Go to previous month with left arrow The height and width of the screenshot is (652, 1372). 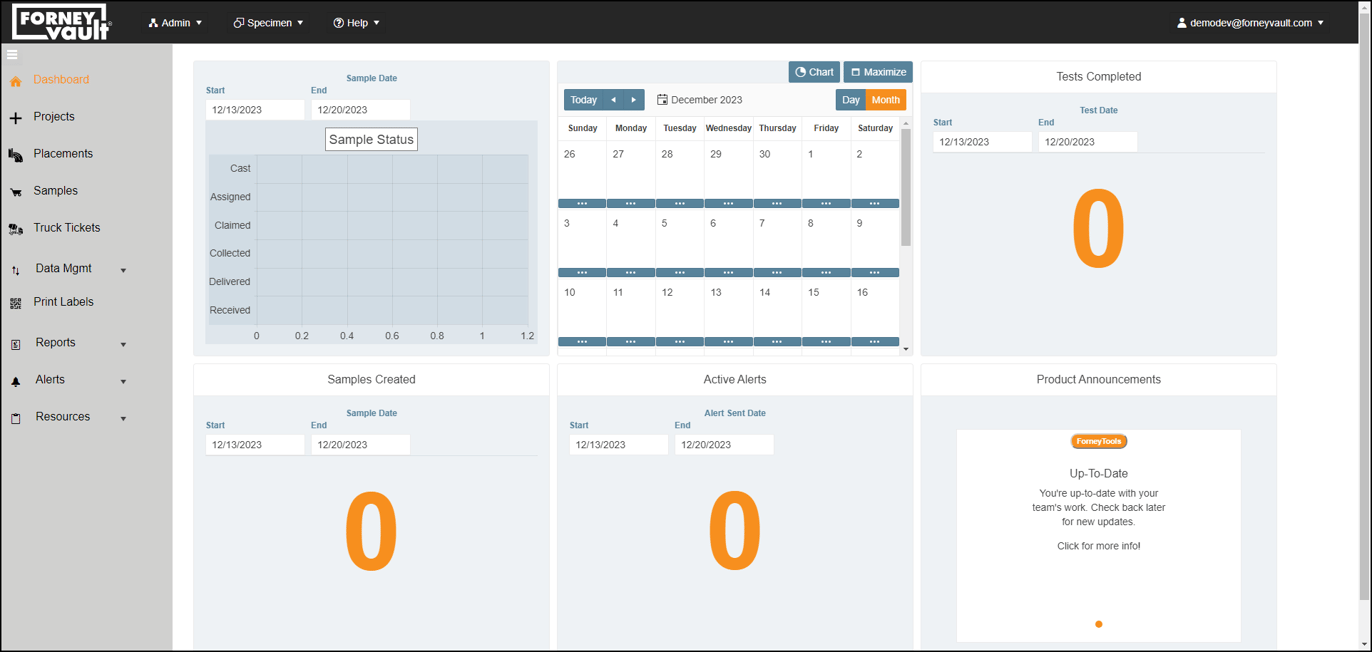coord(613,100)
